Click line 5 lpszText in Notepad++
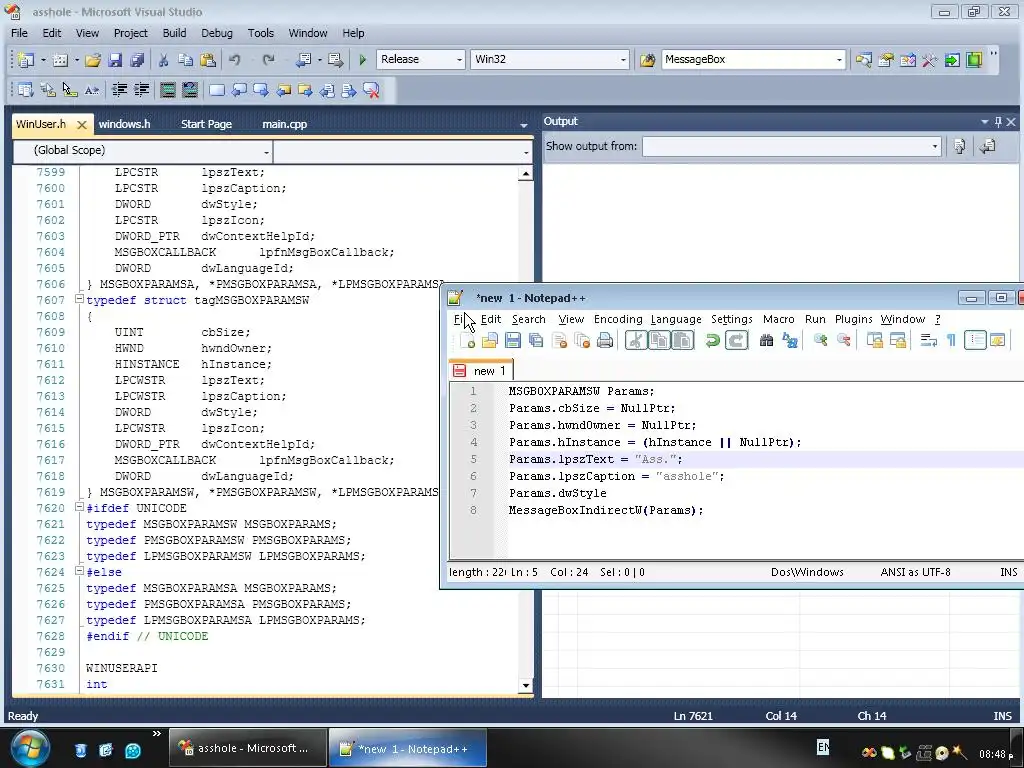1024x768 pixels. 595,459
